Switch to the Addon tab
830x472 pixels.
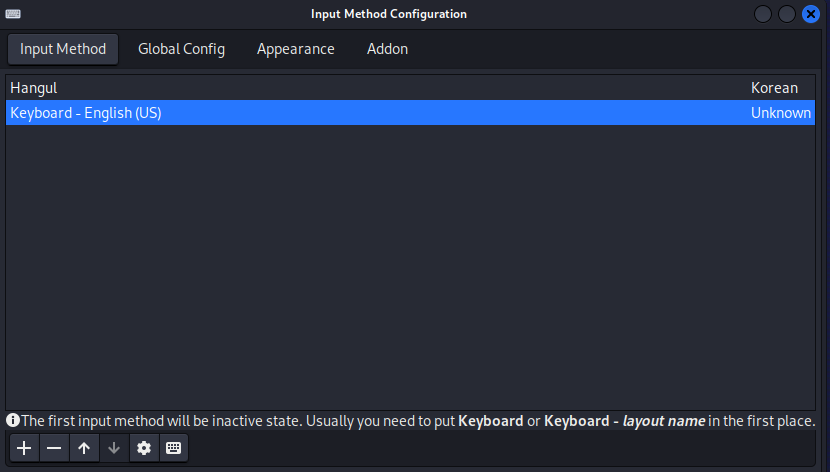pyautogui.click(x=387, y=49)
